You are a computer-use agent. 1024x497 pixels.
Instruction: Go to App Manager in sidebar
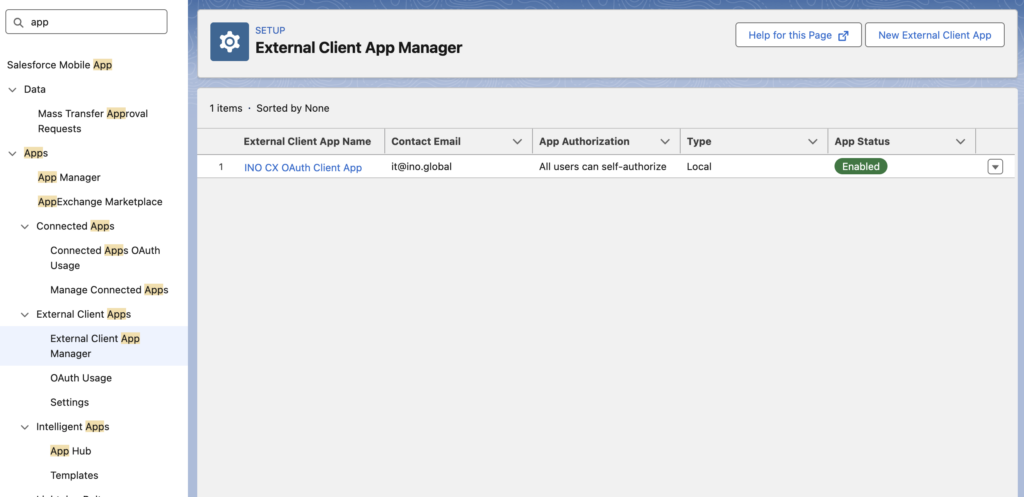coord(69,177)
